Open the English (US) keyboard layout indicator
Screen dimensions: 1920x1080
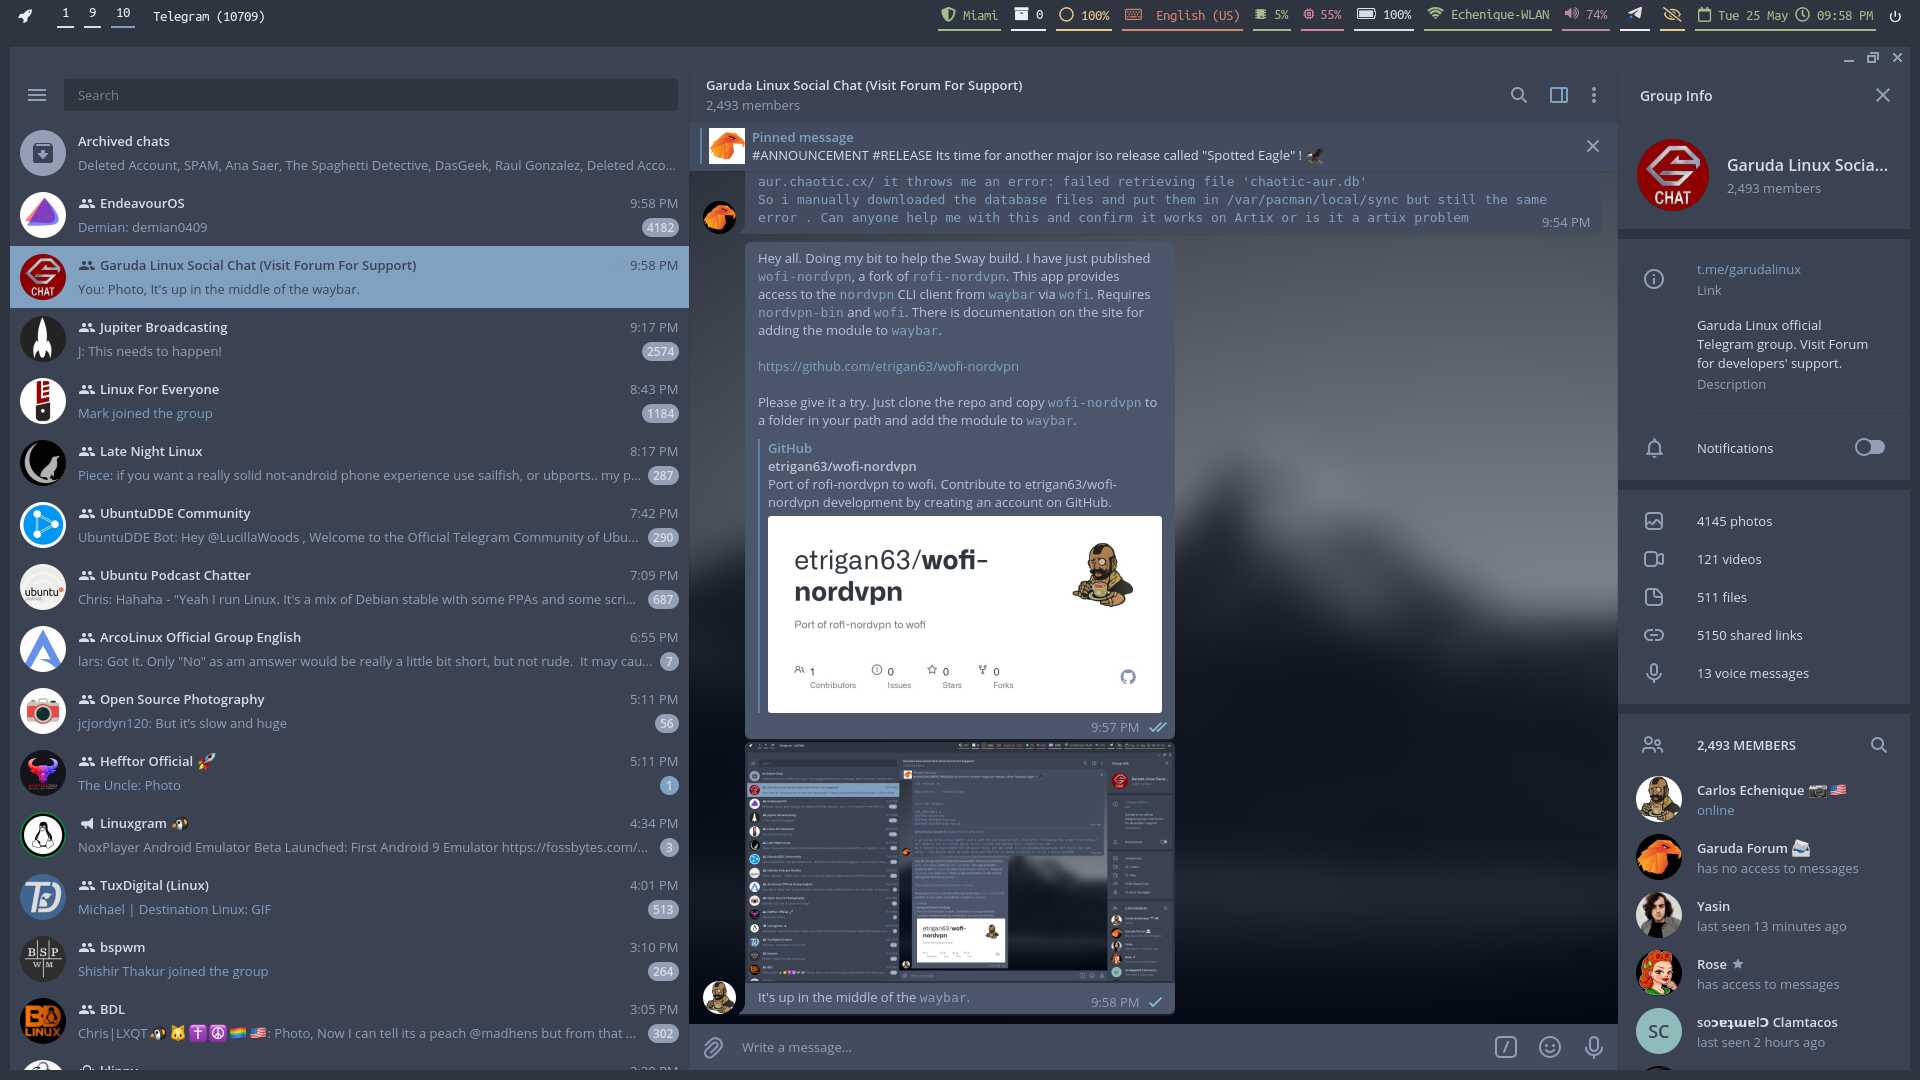(1182, 15)
